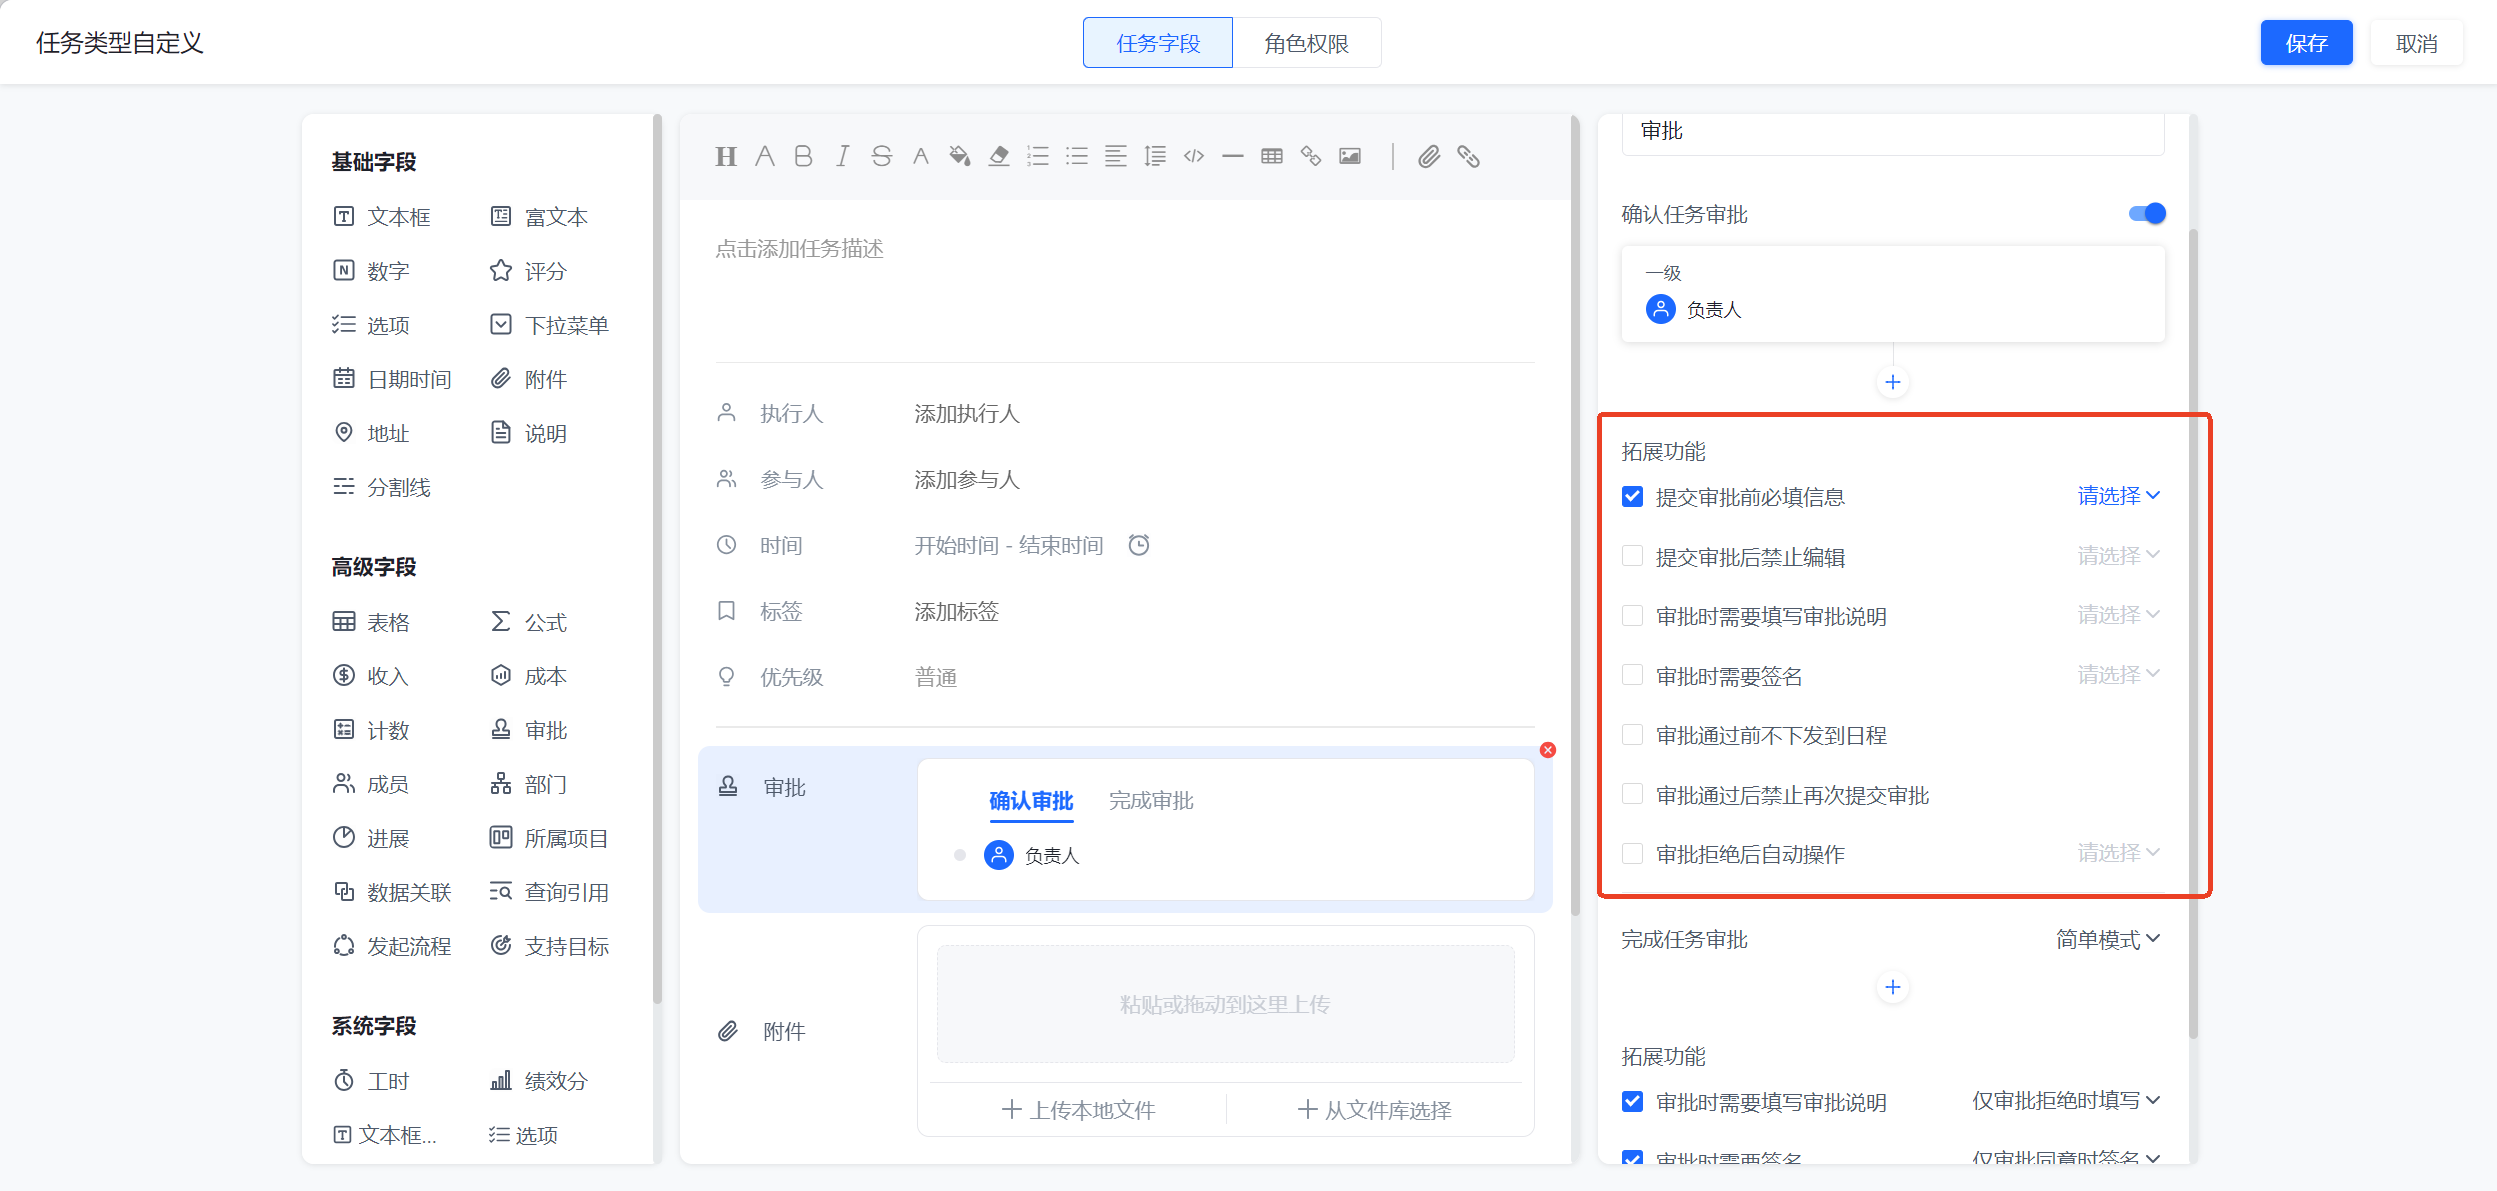
Task: Check 审批时需要签名 checkbox
Action: [x=1632, y=676]
